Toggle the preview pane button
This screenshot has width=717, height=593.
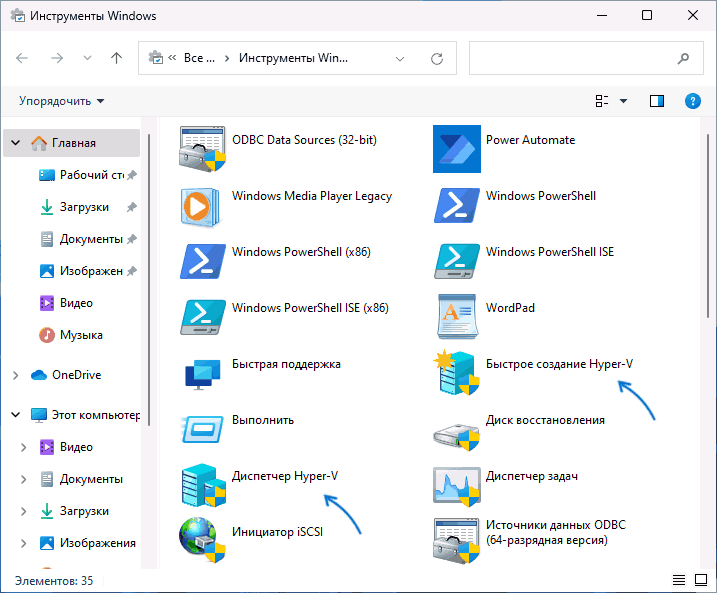[x=657, y=101]
